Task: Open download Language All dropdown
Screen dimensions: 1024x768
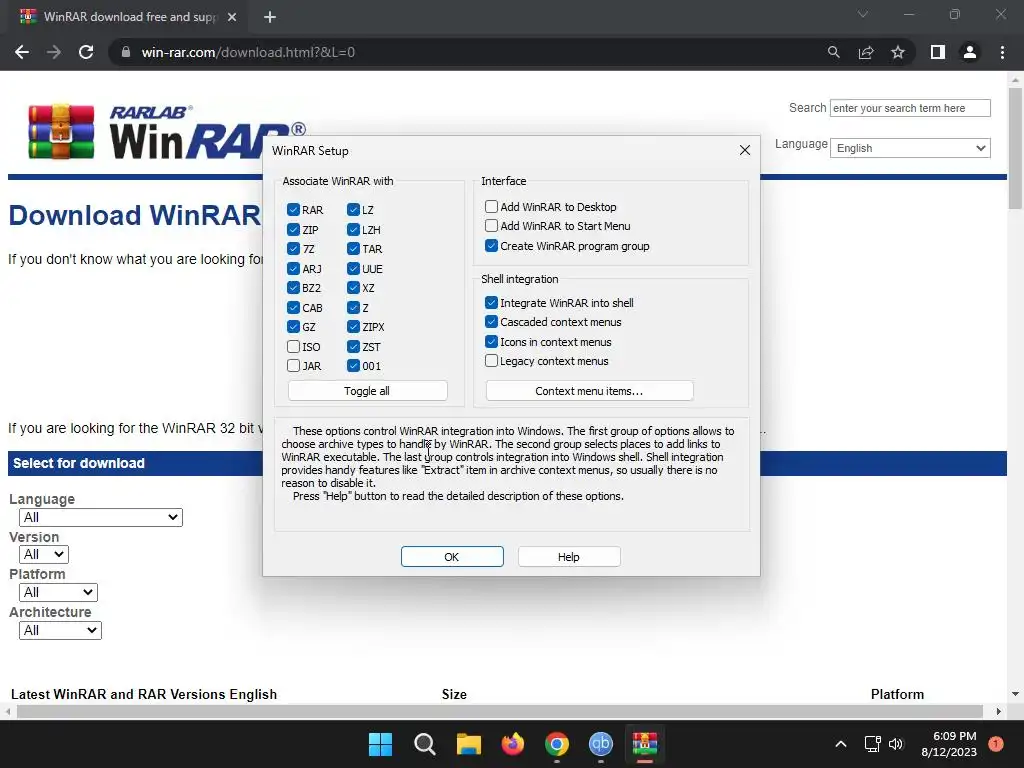Action: [x=101, y=517]
